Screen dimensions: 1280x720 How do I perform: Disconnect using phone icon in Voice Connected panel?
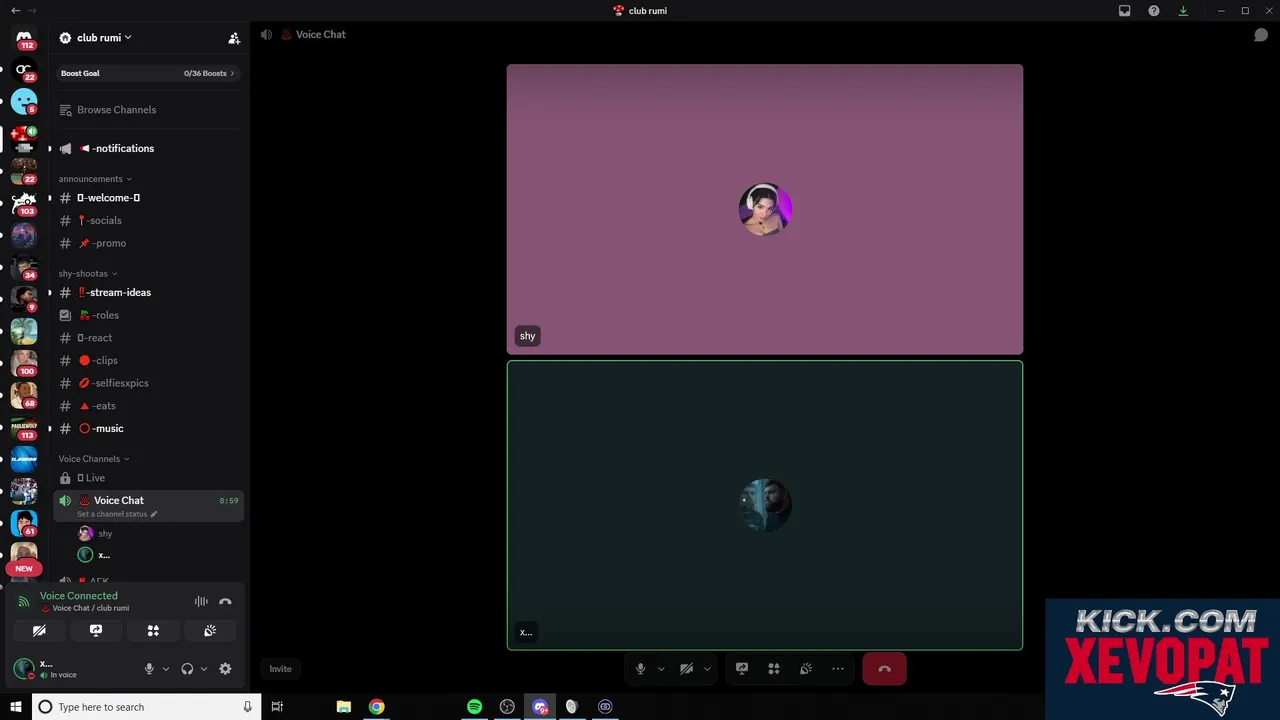pos(225,602)
